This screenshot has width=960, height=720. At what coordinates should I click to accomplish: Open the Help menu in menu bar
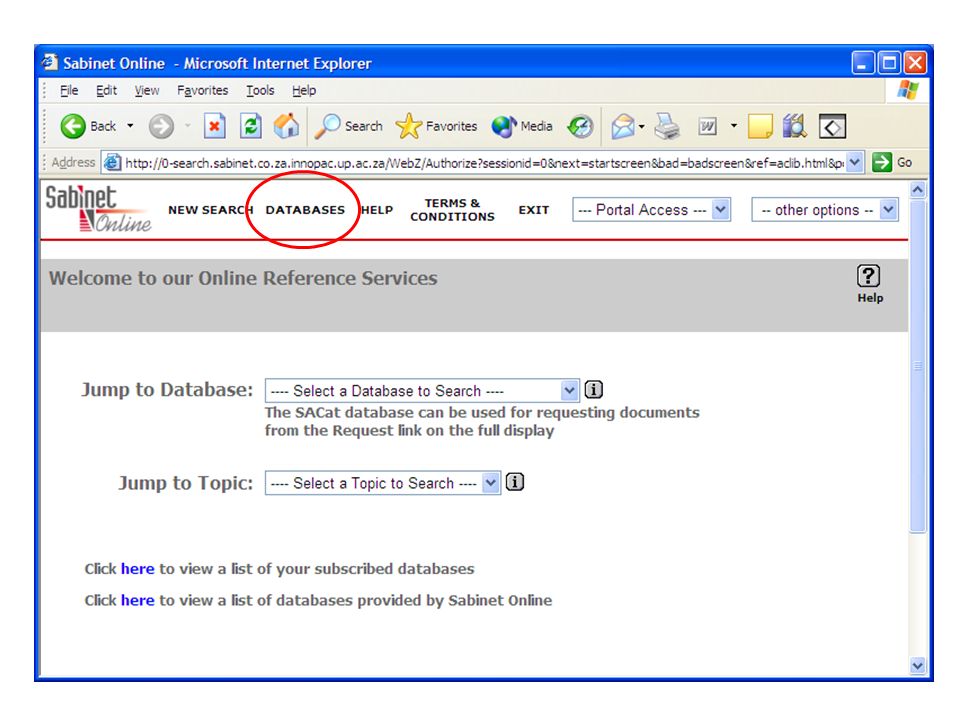[x=304, y=91]
